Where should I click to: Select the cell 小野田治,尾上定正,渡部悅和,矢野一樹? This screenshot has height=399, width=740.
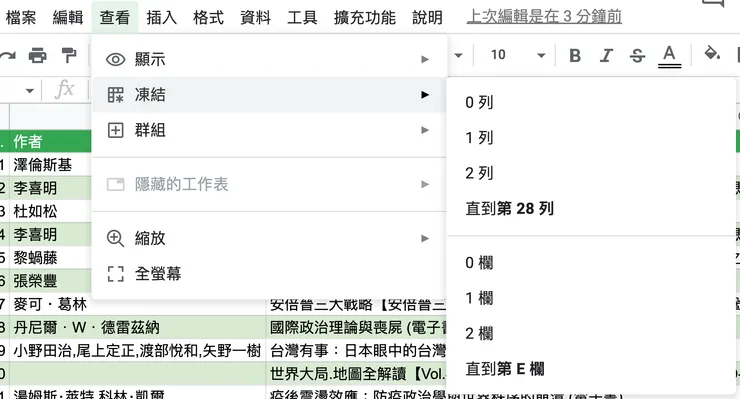137,350
